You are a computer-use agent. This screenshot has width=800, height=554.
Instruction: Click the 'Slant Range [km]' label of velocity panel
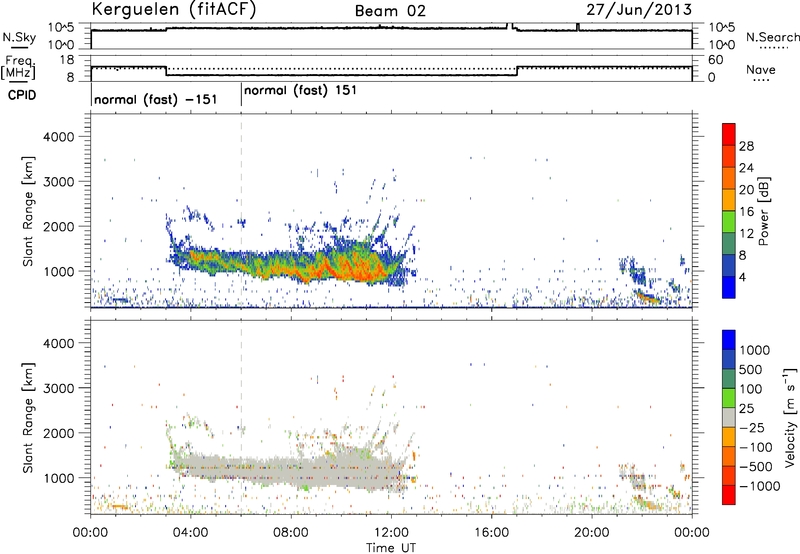(x=28, y=417)
